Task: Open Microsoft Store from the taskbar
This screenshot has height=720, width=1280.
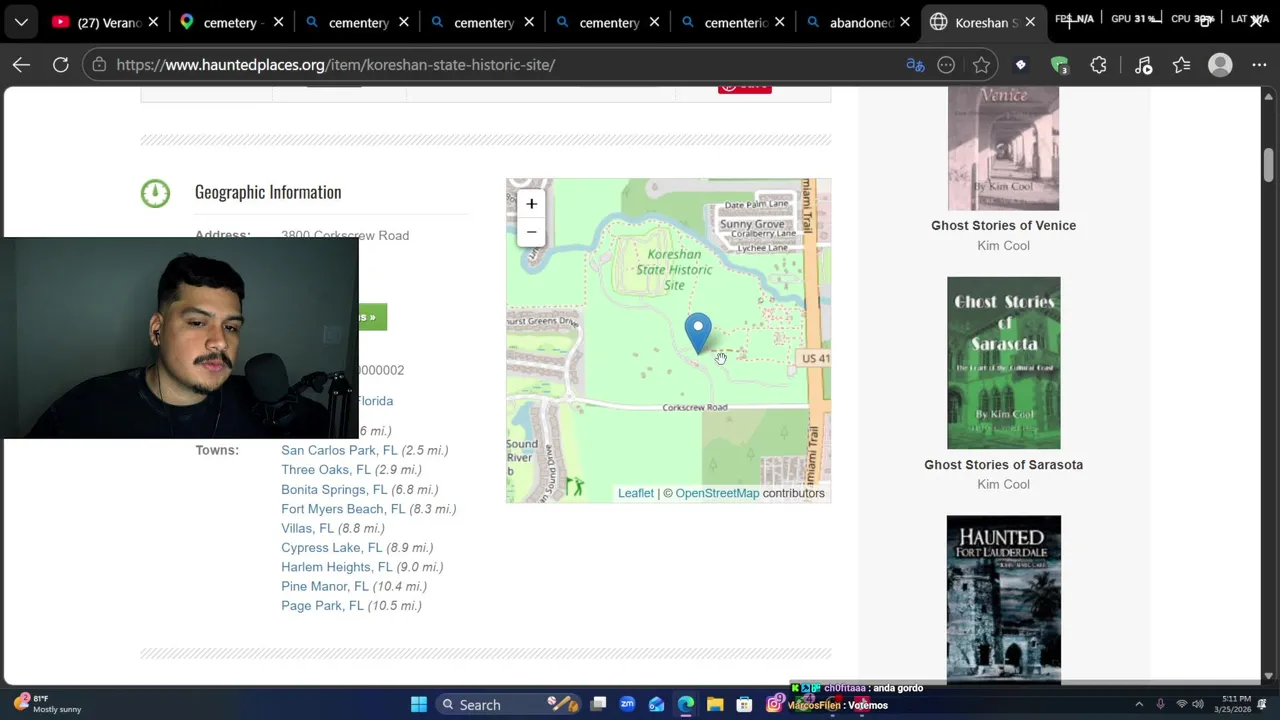Action: [x=744, y=705]
